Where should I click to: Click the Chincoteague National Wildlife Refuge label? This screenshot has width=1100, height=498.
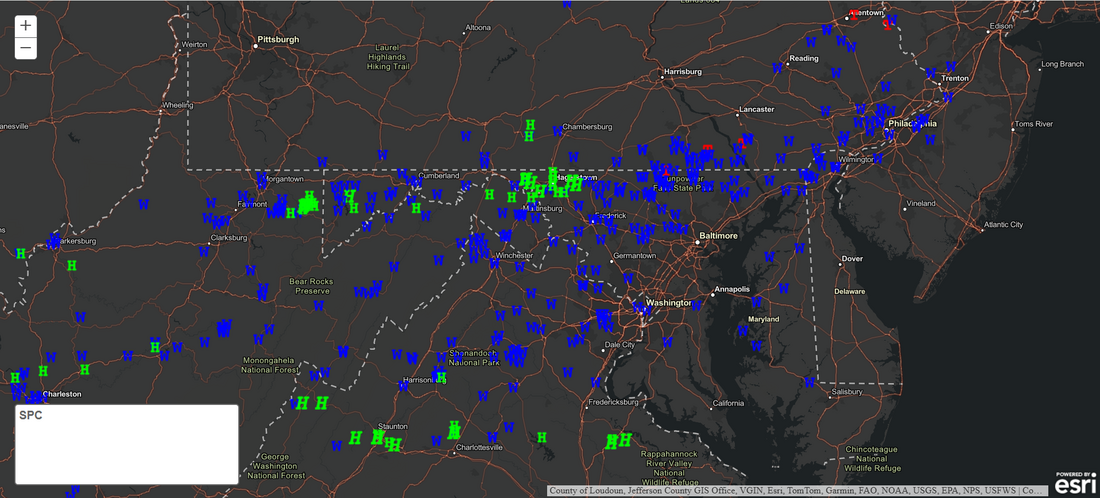click(873, 457)
